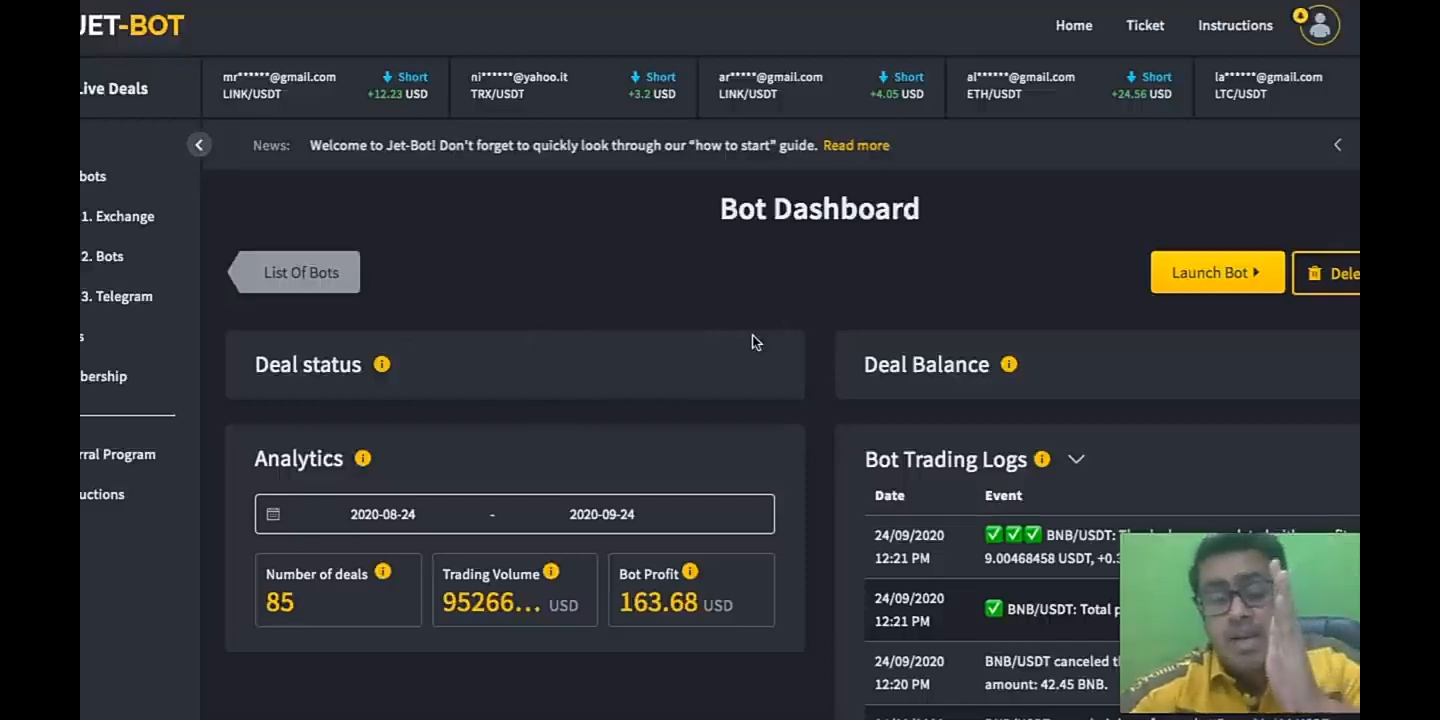Click the Bot Dashboard heading
The image size is (1440, 720).
[820, 208]
